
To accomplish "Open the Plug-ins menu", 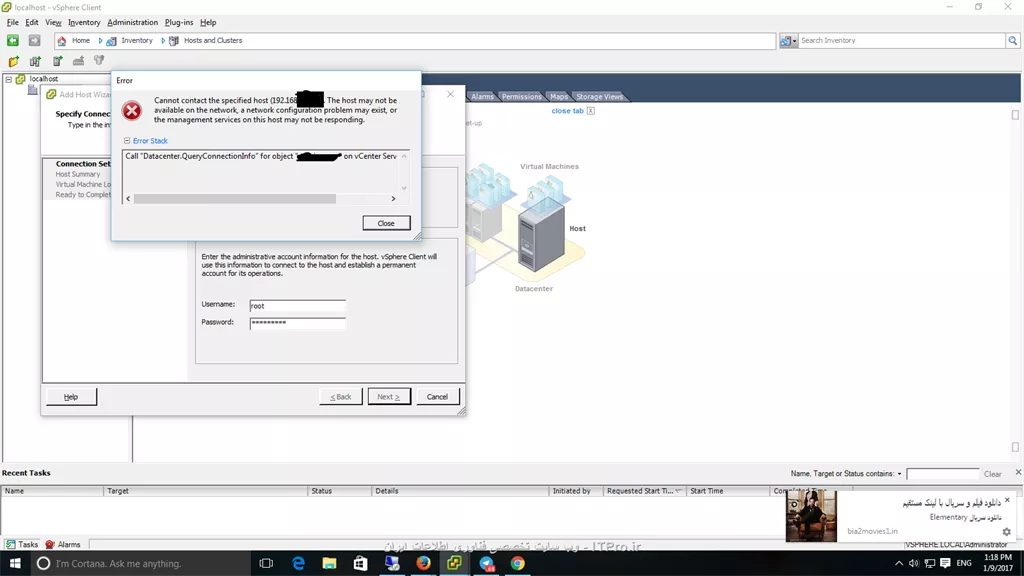I will [179, 22].
